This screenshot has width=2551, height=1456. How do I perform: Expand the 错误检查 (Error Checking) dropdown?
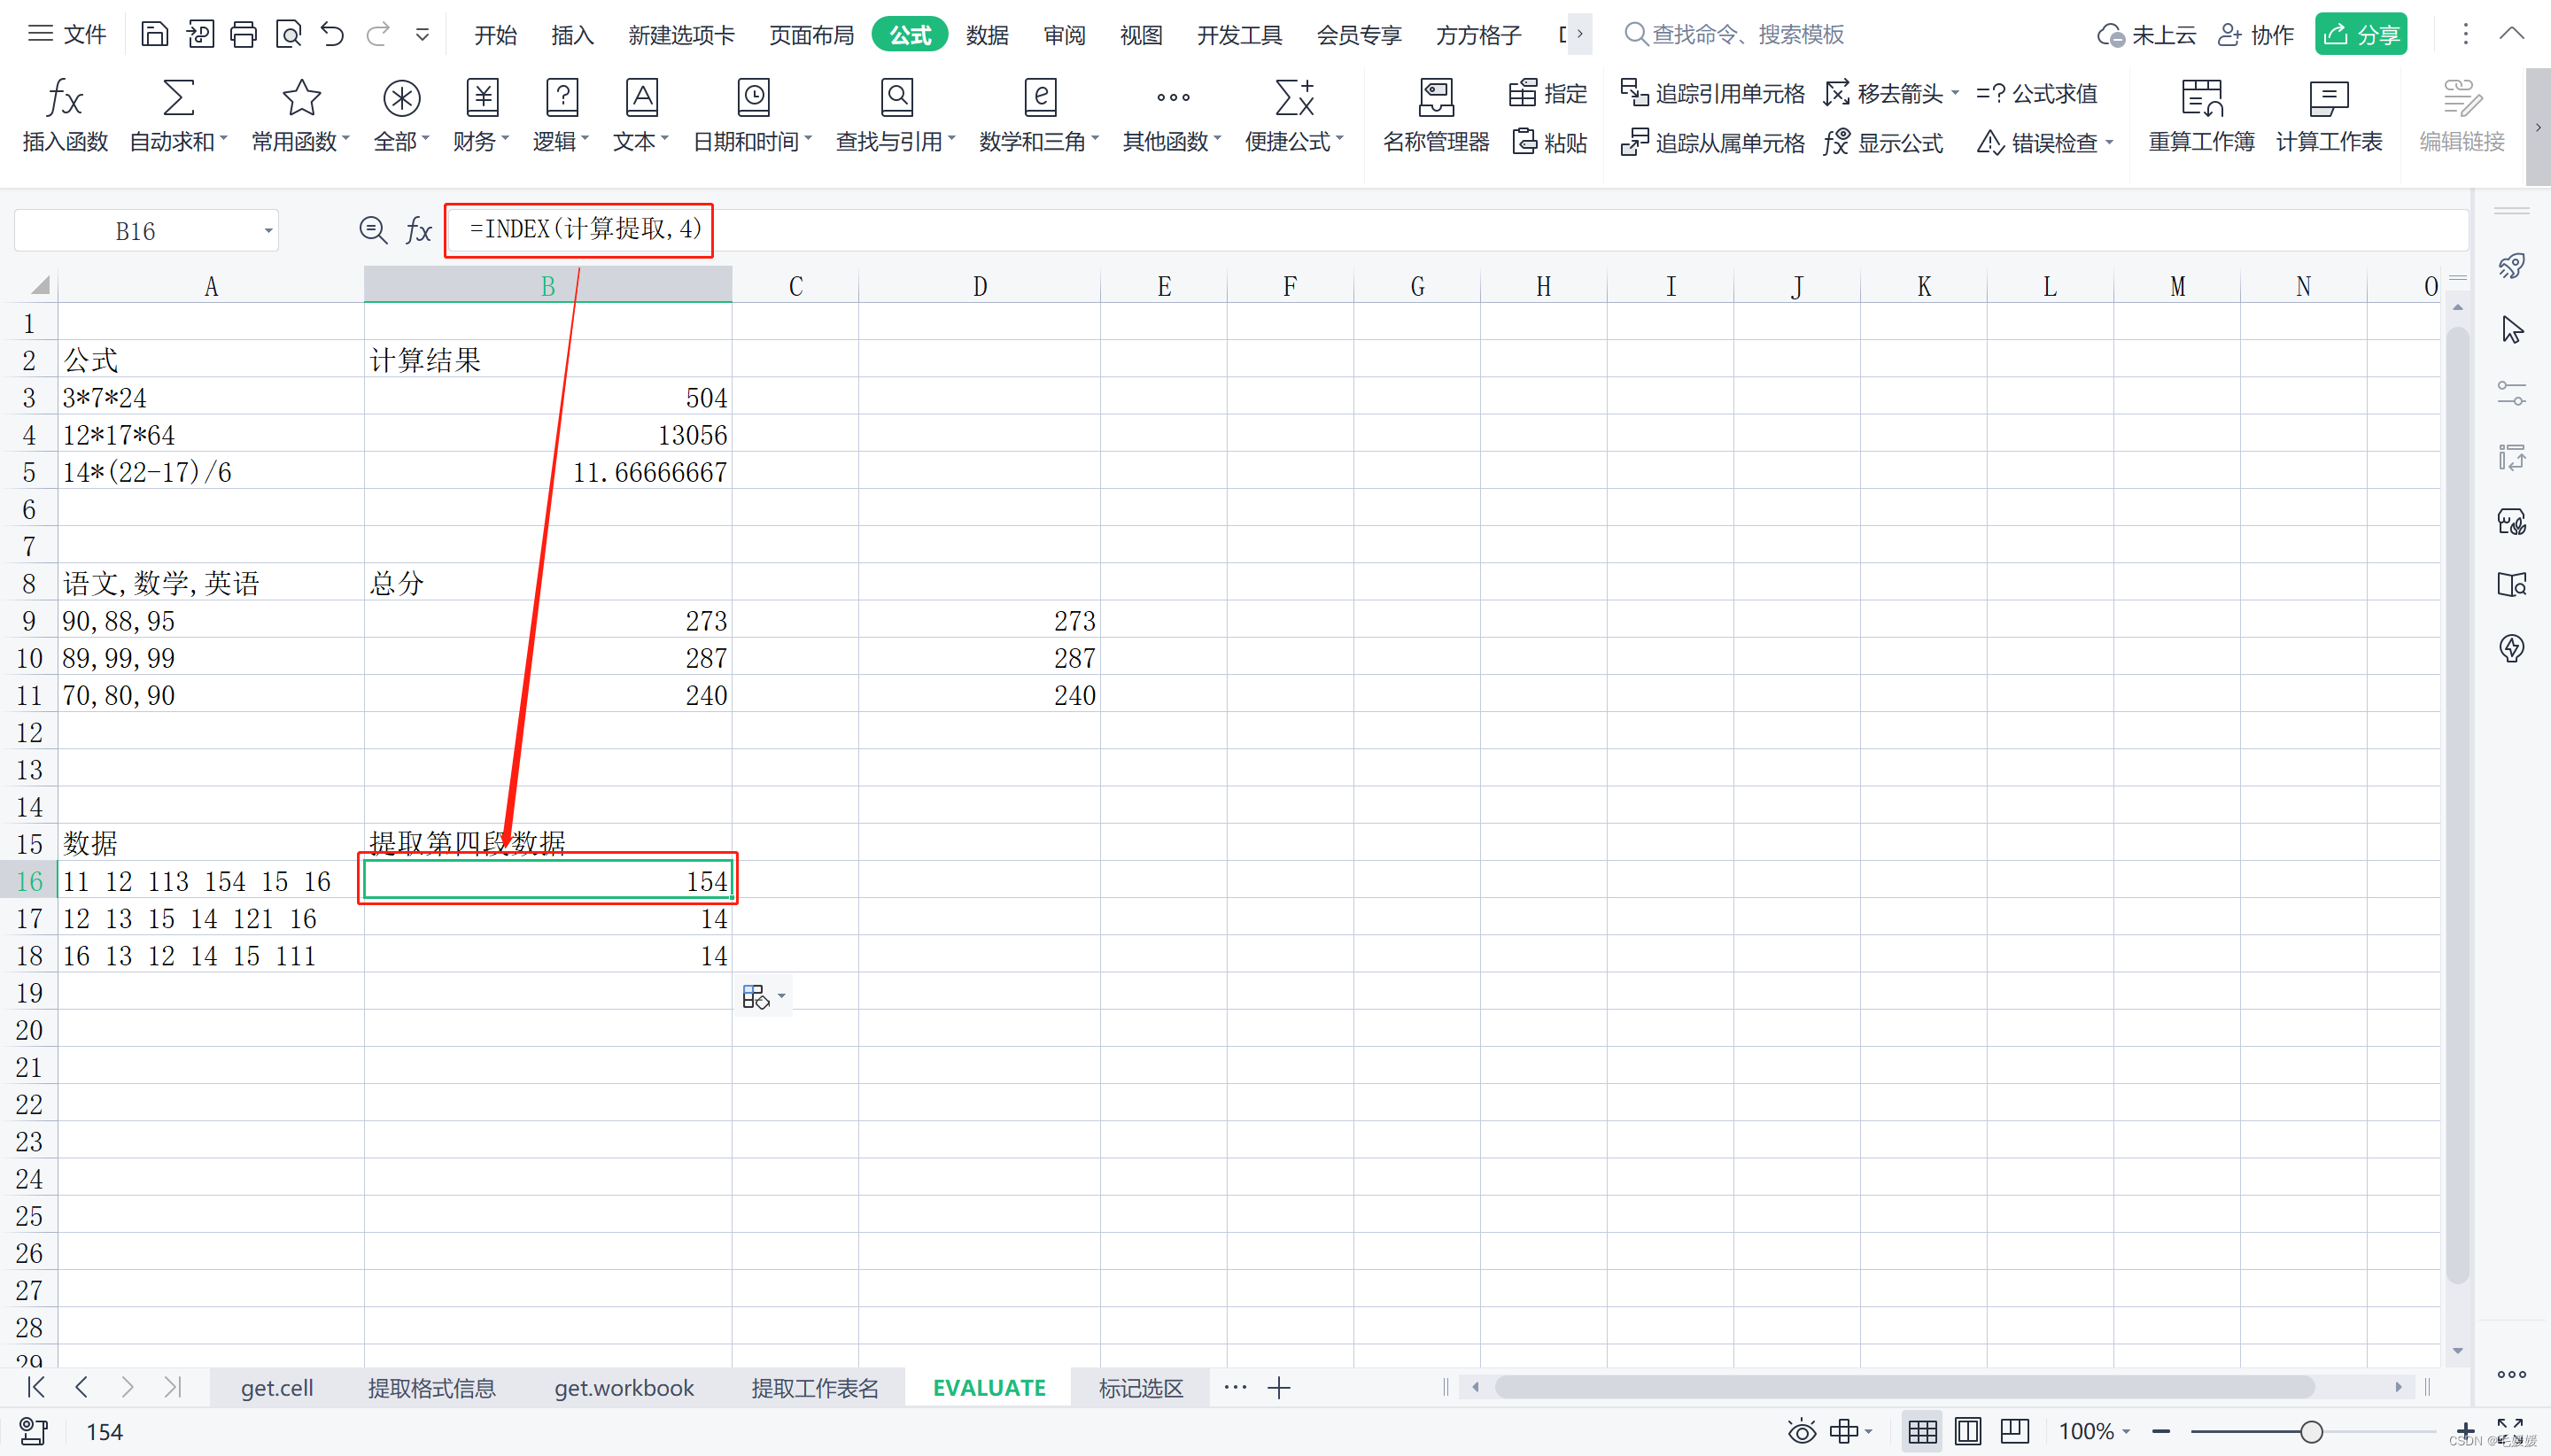pos(2109,143)
